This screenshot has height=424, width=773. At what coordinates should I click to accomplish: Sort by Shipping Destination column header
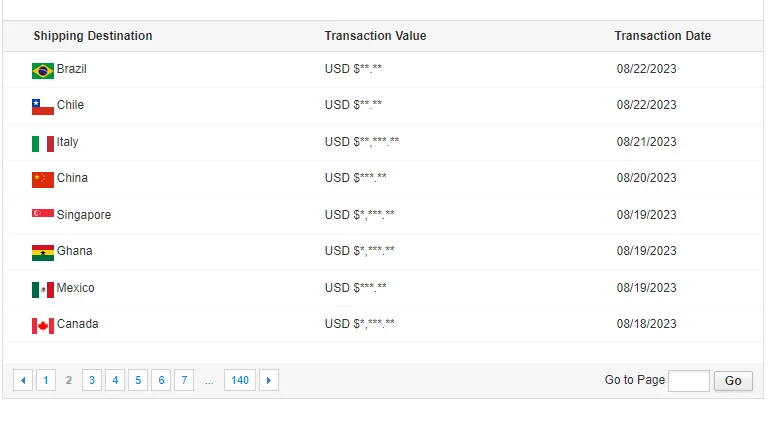pos(93,36)
